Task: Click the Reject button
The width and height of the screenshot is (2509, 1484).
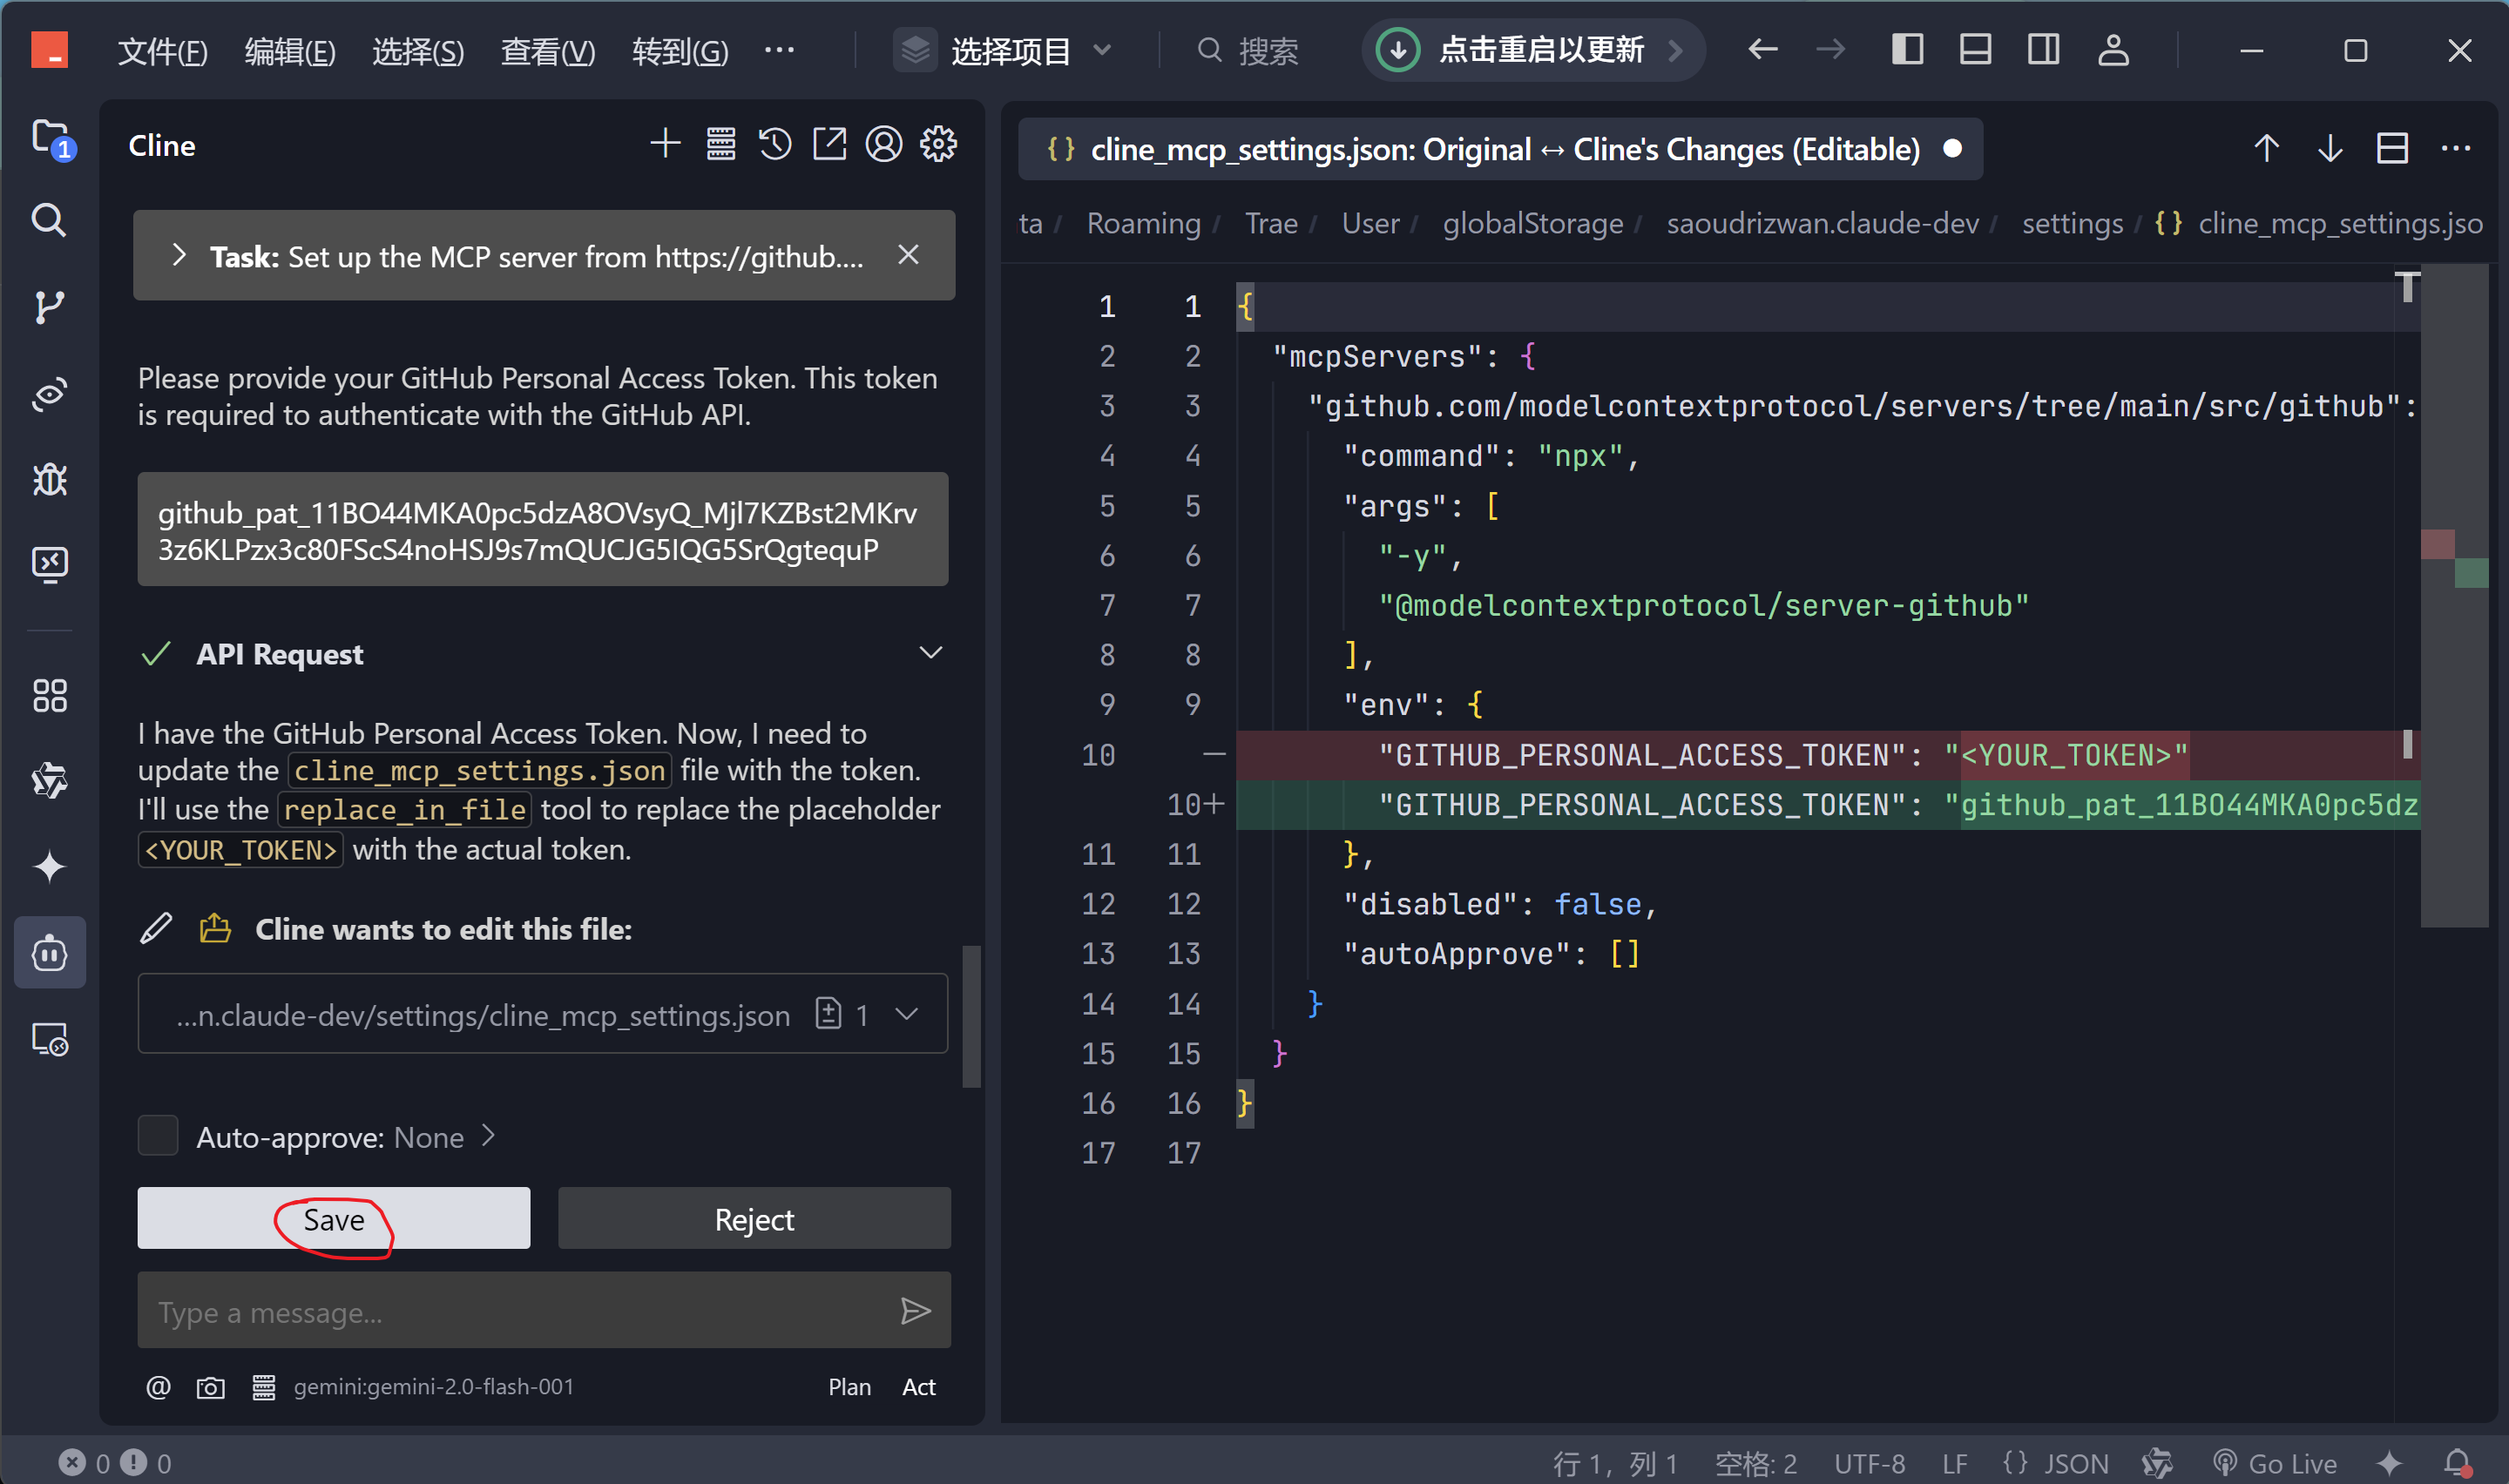Action: click(754, 1219)
